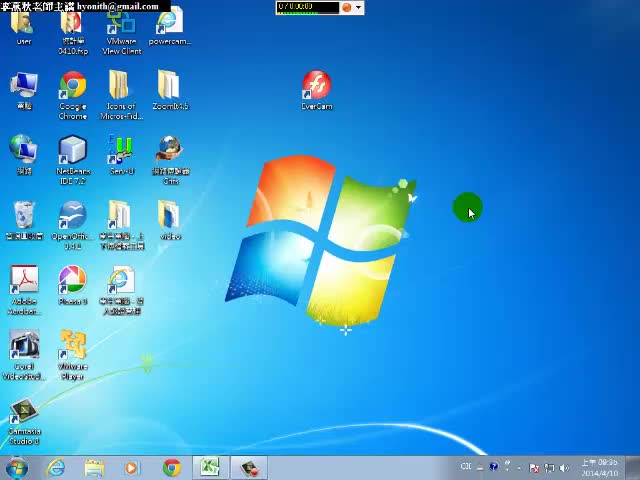
Task: Click the orange record button
Action: pos(347,7)
